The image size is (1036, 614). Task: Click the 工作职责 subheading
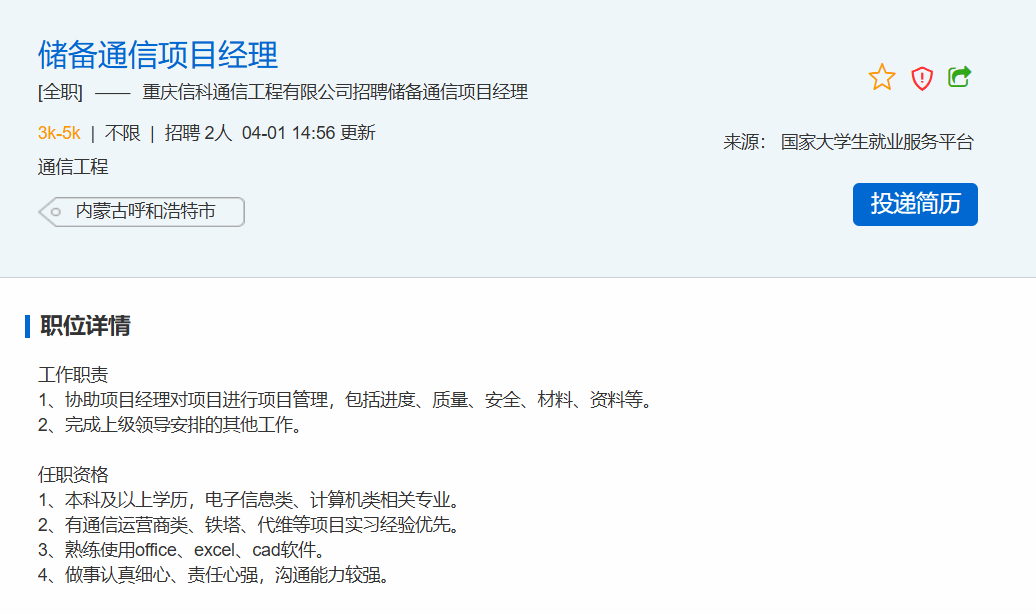tap(73, 375)
